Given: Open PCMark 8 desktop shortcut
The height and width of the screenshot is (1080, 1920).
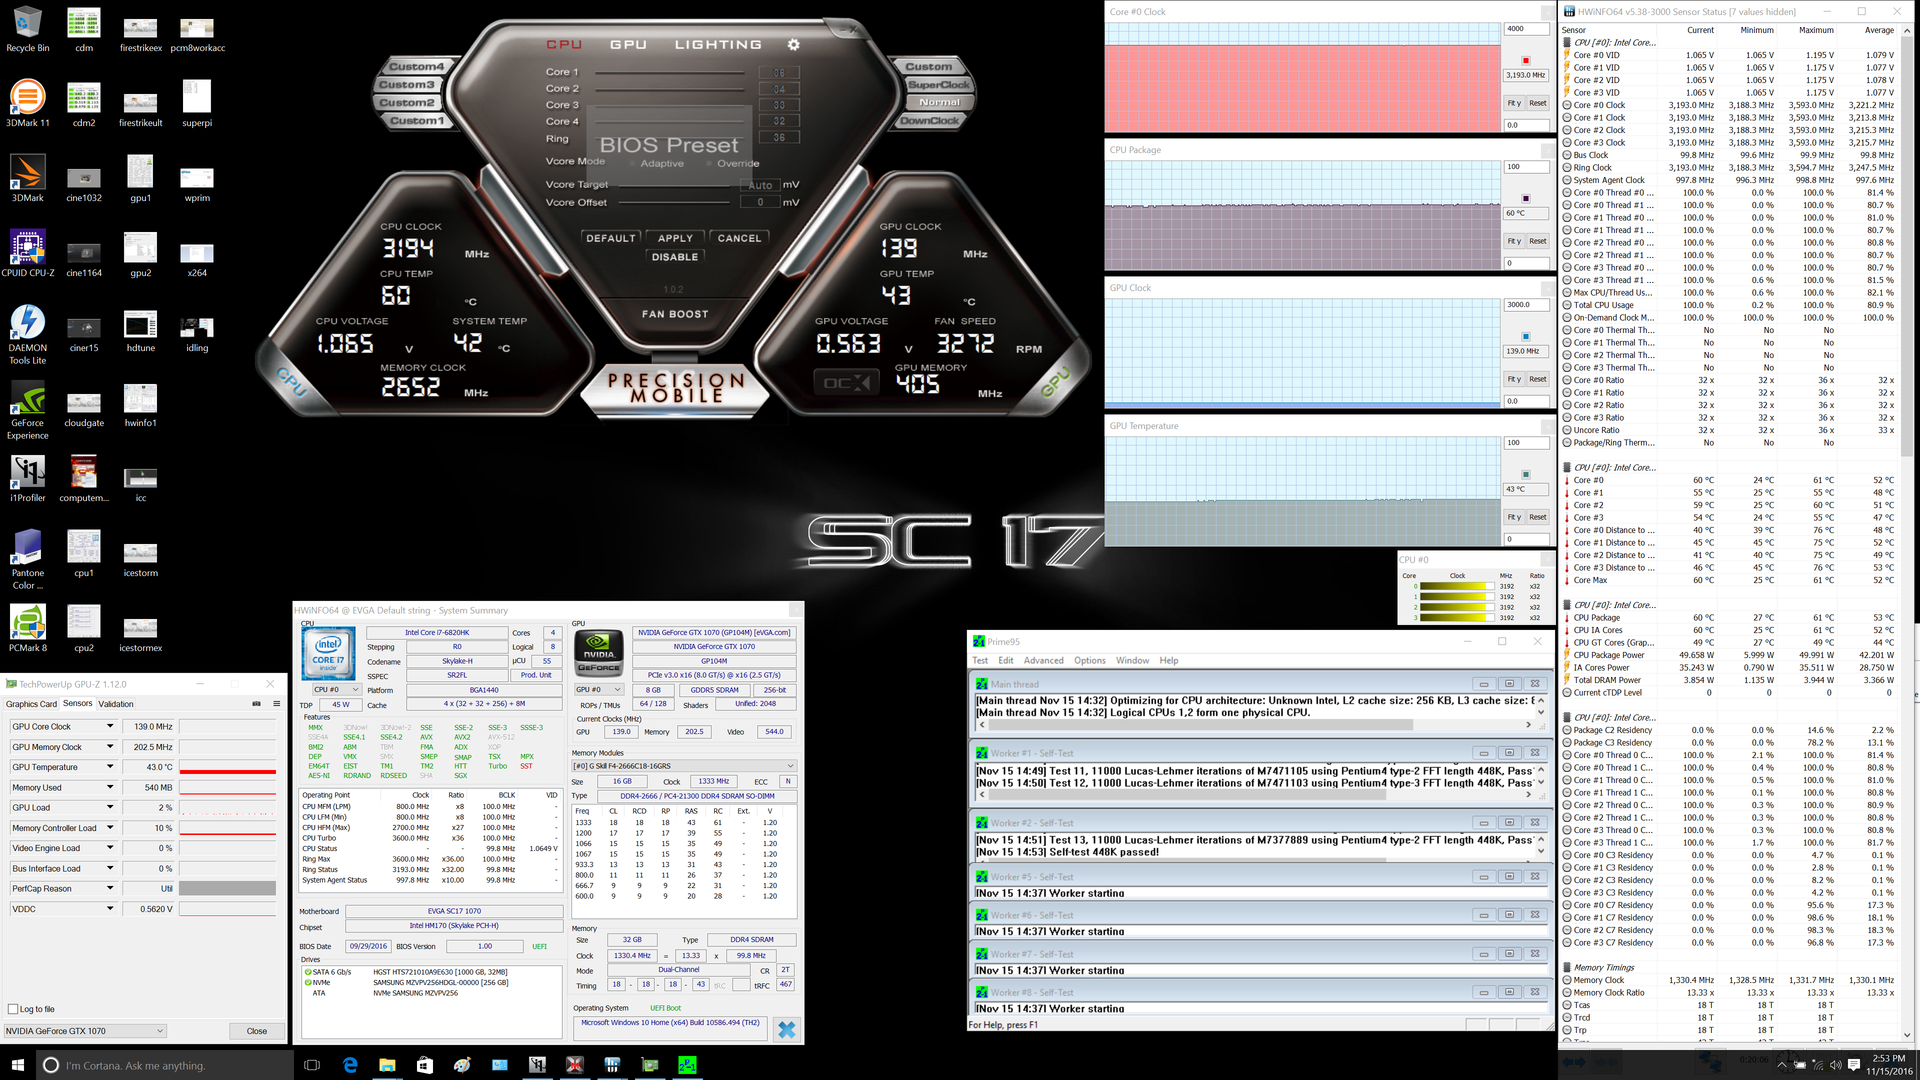Looking at the screenshot, I should point(28,628).
